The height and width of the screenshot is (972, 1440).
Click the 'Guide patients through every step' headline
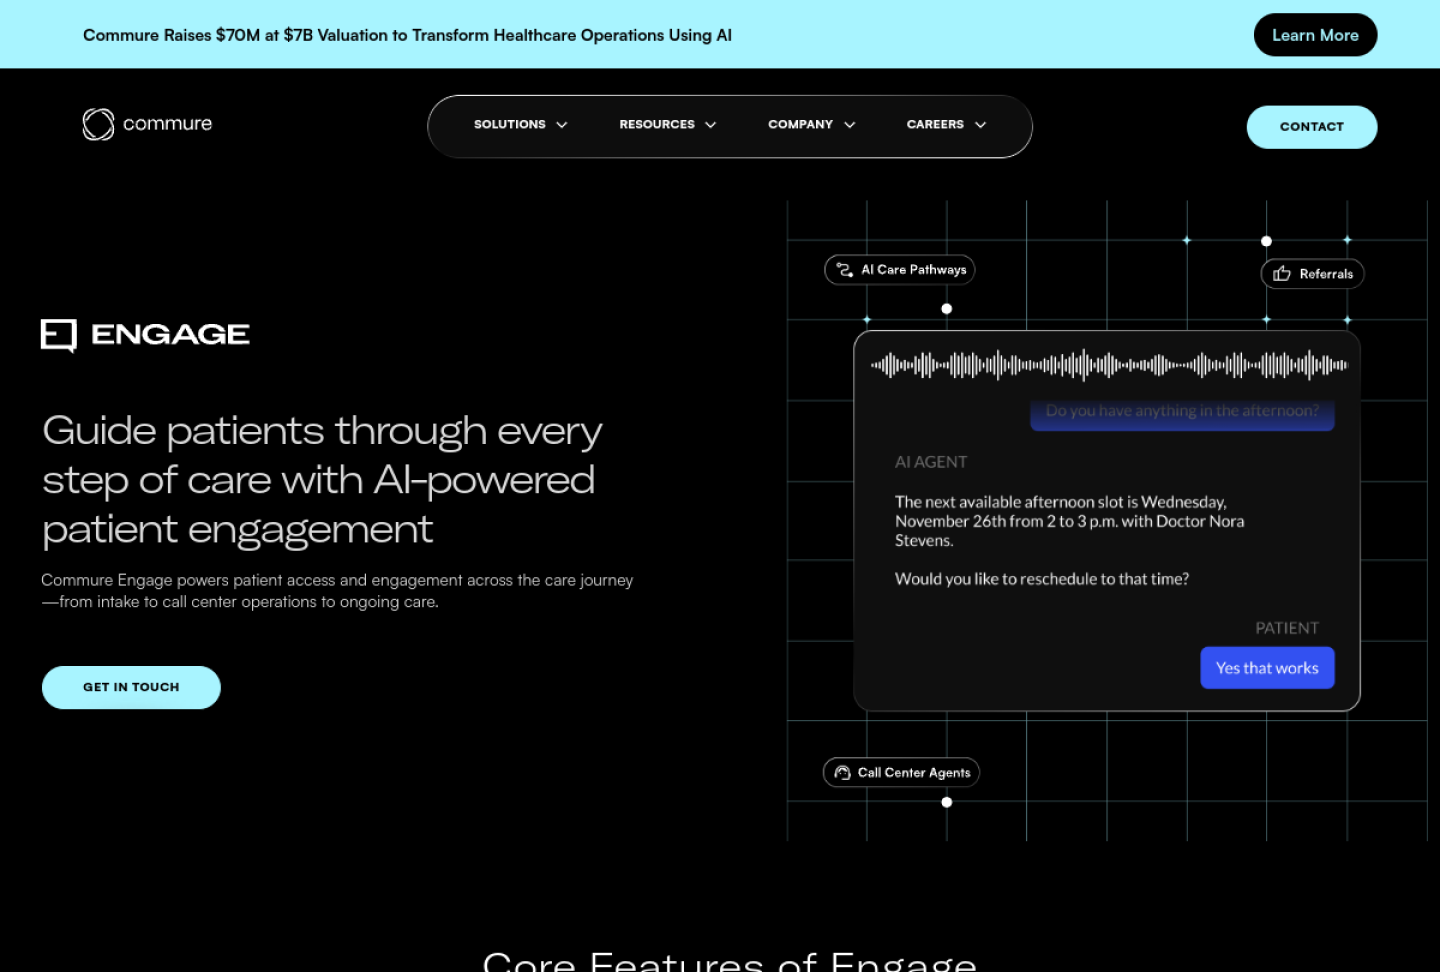point(322,480)
